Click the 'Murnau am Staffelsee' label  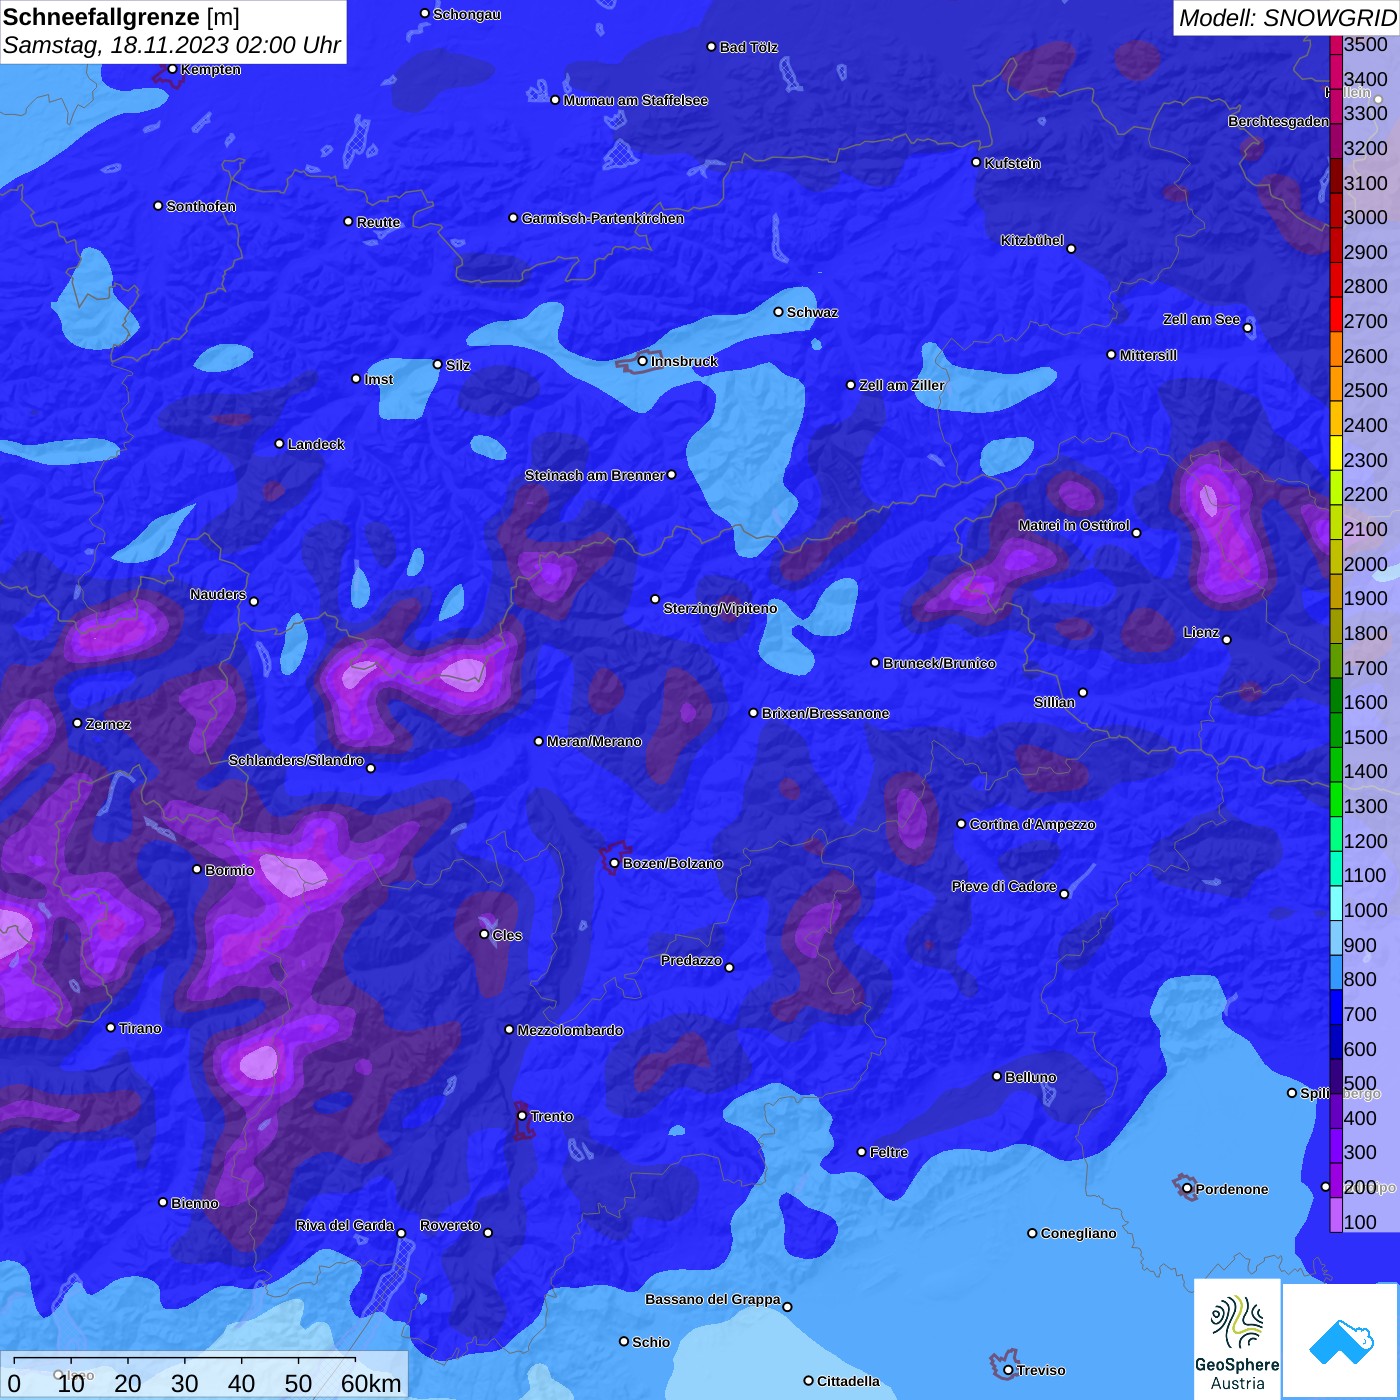coord(636,100)
